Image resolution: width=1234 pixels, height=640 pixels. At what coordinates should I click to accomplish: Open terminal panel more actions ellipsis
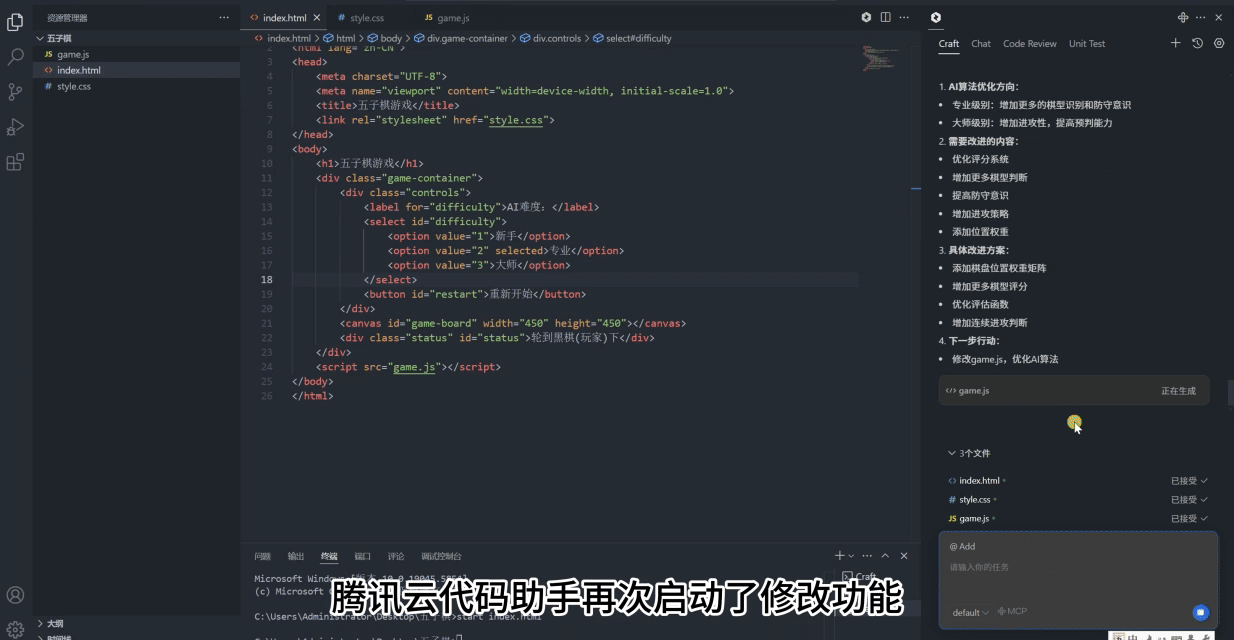click(866, 555)
